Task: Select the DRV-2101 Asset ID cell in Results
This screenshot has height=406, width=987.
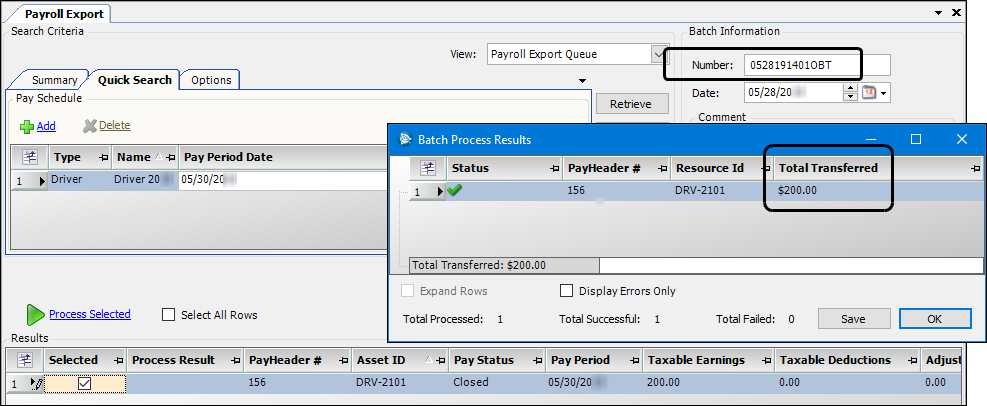Action: point(400,382)
